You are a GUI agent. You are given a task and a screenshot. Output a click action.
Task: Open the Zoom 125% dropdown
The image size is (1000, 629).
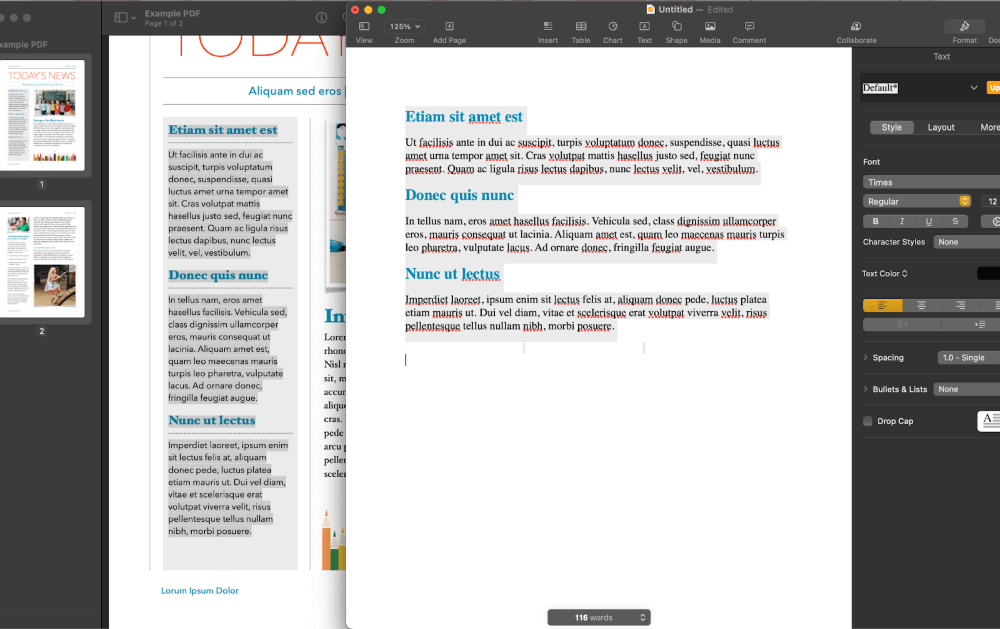coord(404,26)
